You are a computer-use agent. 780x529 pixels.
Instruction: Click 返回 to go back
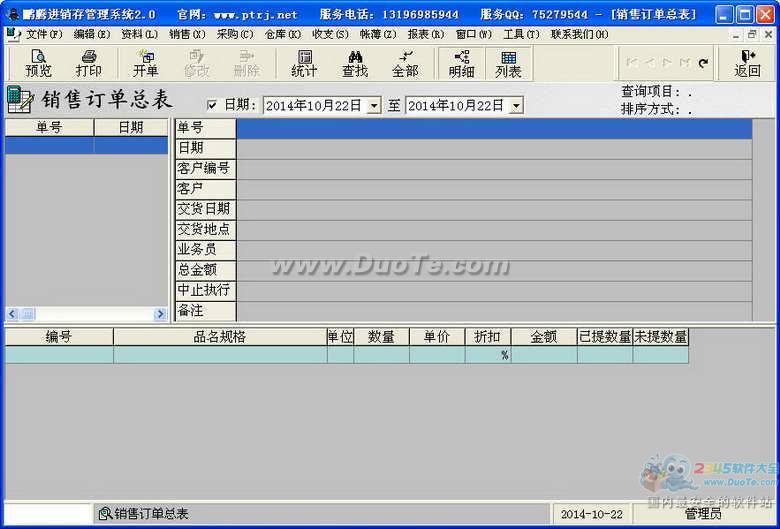pos(747,63)
